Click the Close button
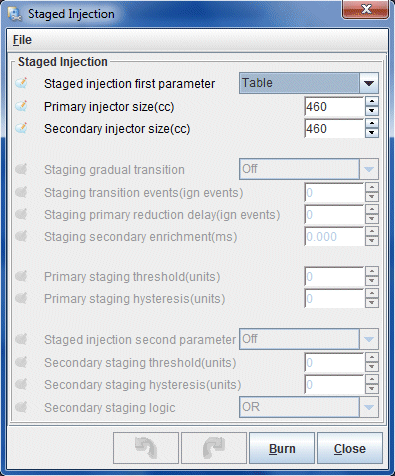Image resolution: width=395 pixels, height=476 pixels. coord(350,448)
